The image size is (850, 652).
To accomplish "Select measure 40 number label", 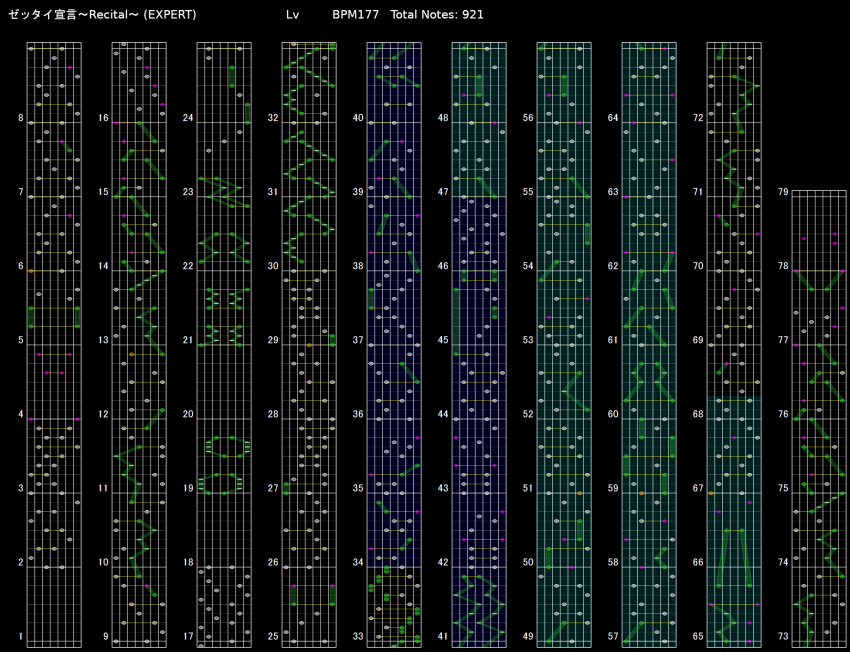I will click(x=358, y=118).
